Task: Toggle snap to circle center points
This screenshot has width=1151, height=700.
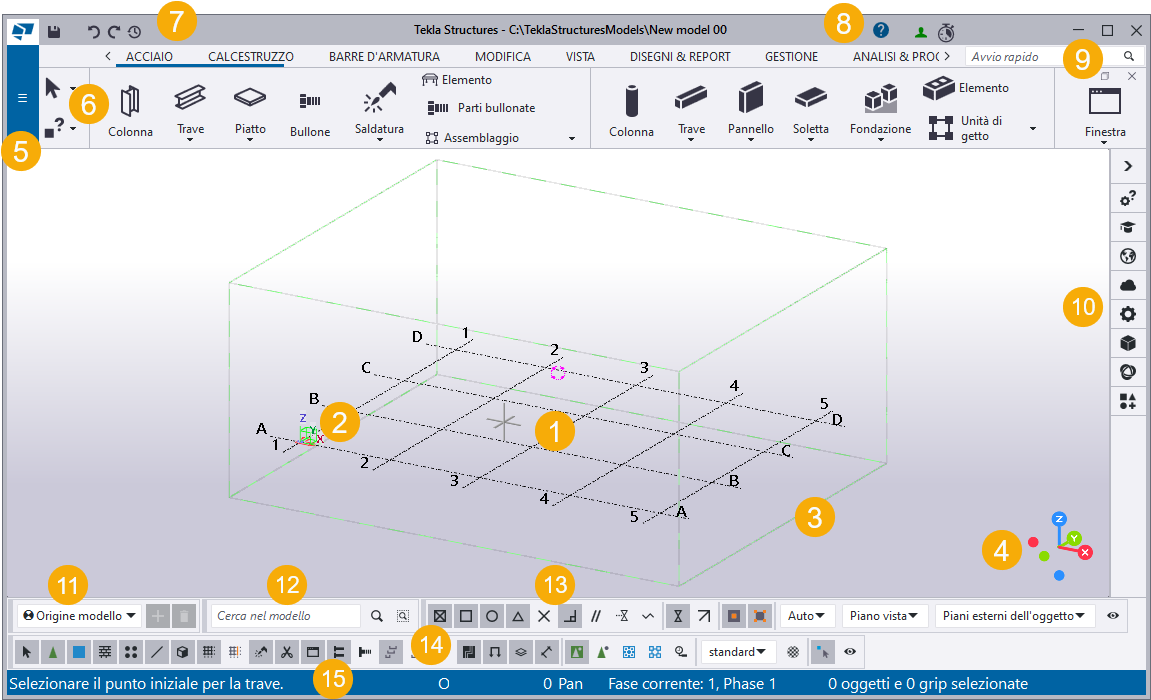Action: pos(492,616)
